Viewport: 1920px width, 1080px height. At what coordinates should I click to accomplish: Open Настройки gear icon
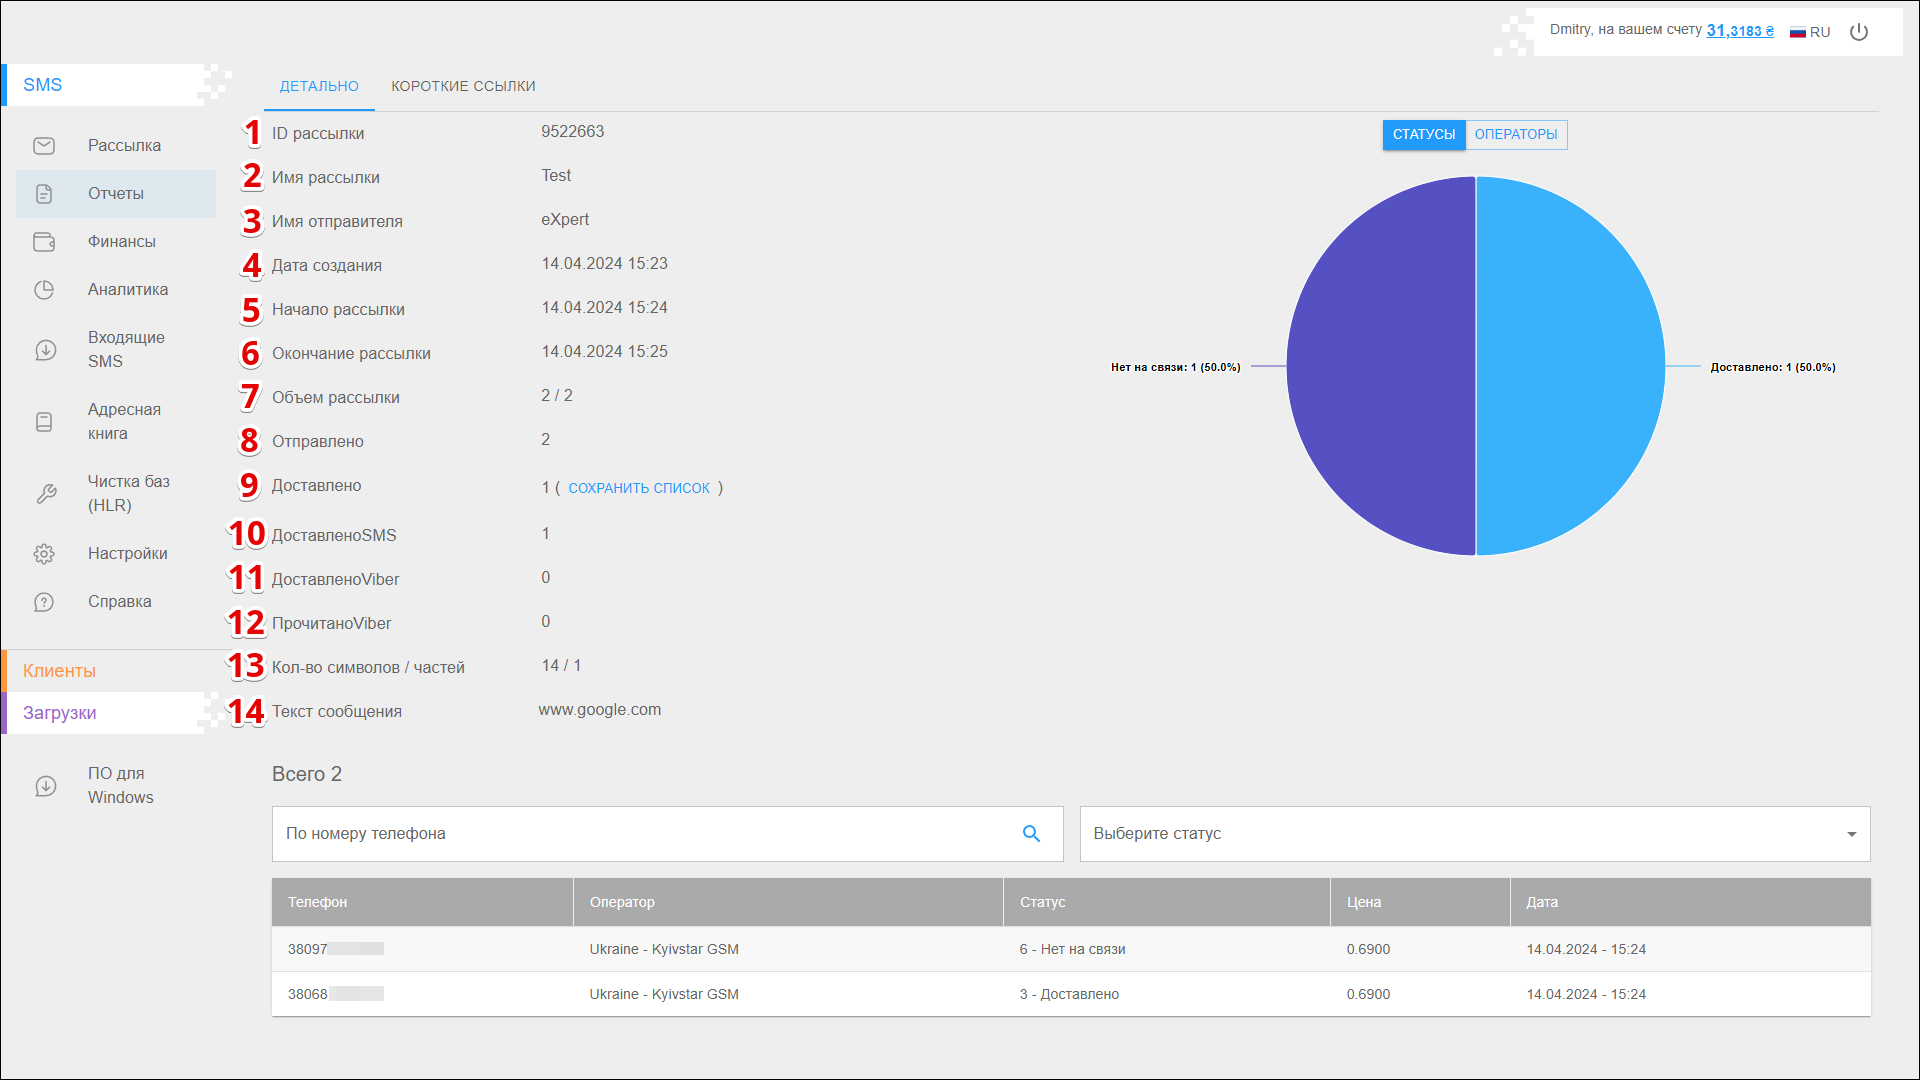click(44, 554)
